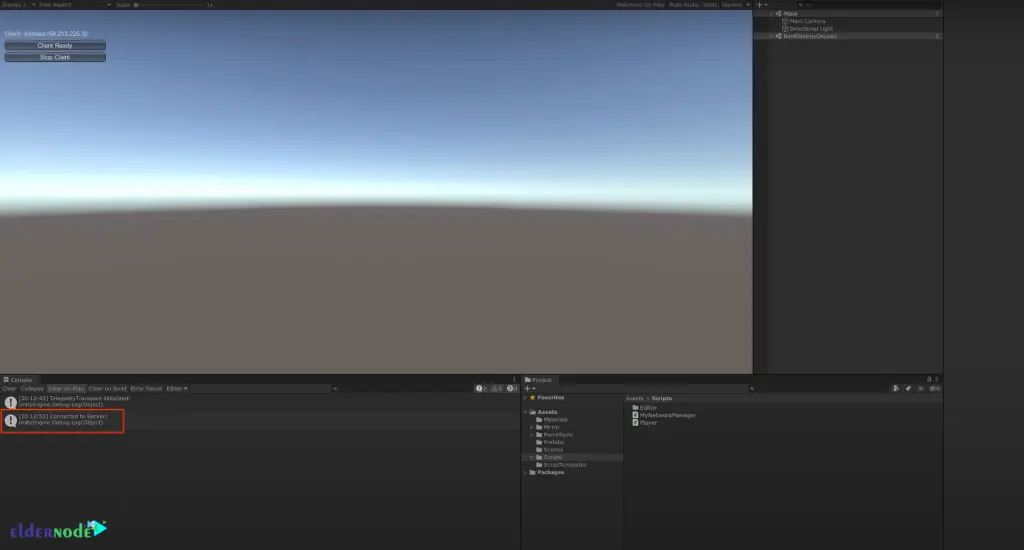Click the Client Ready button
The height and width of the screenshot is (550, 1024).
point(55,46)
